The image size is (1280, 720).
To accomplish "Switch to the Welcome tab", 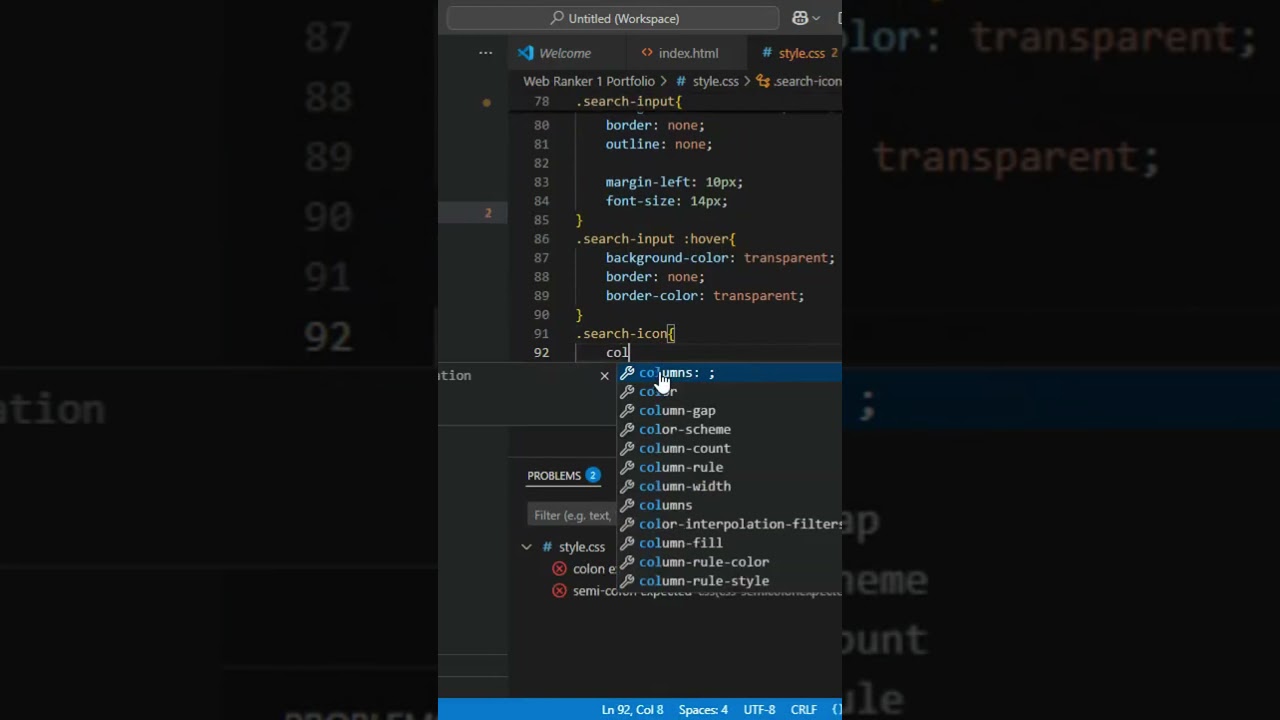I will point(565,53).
